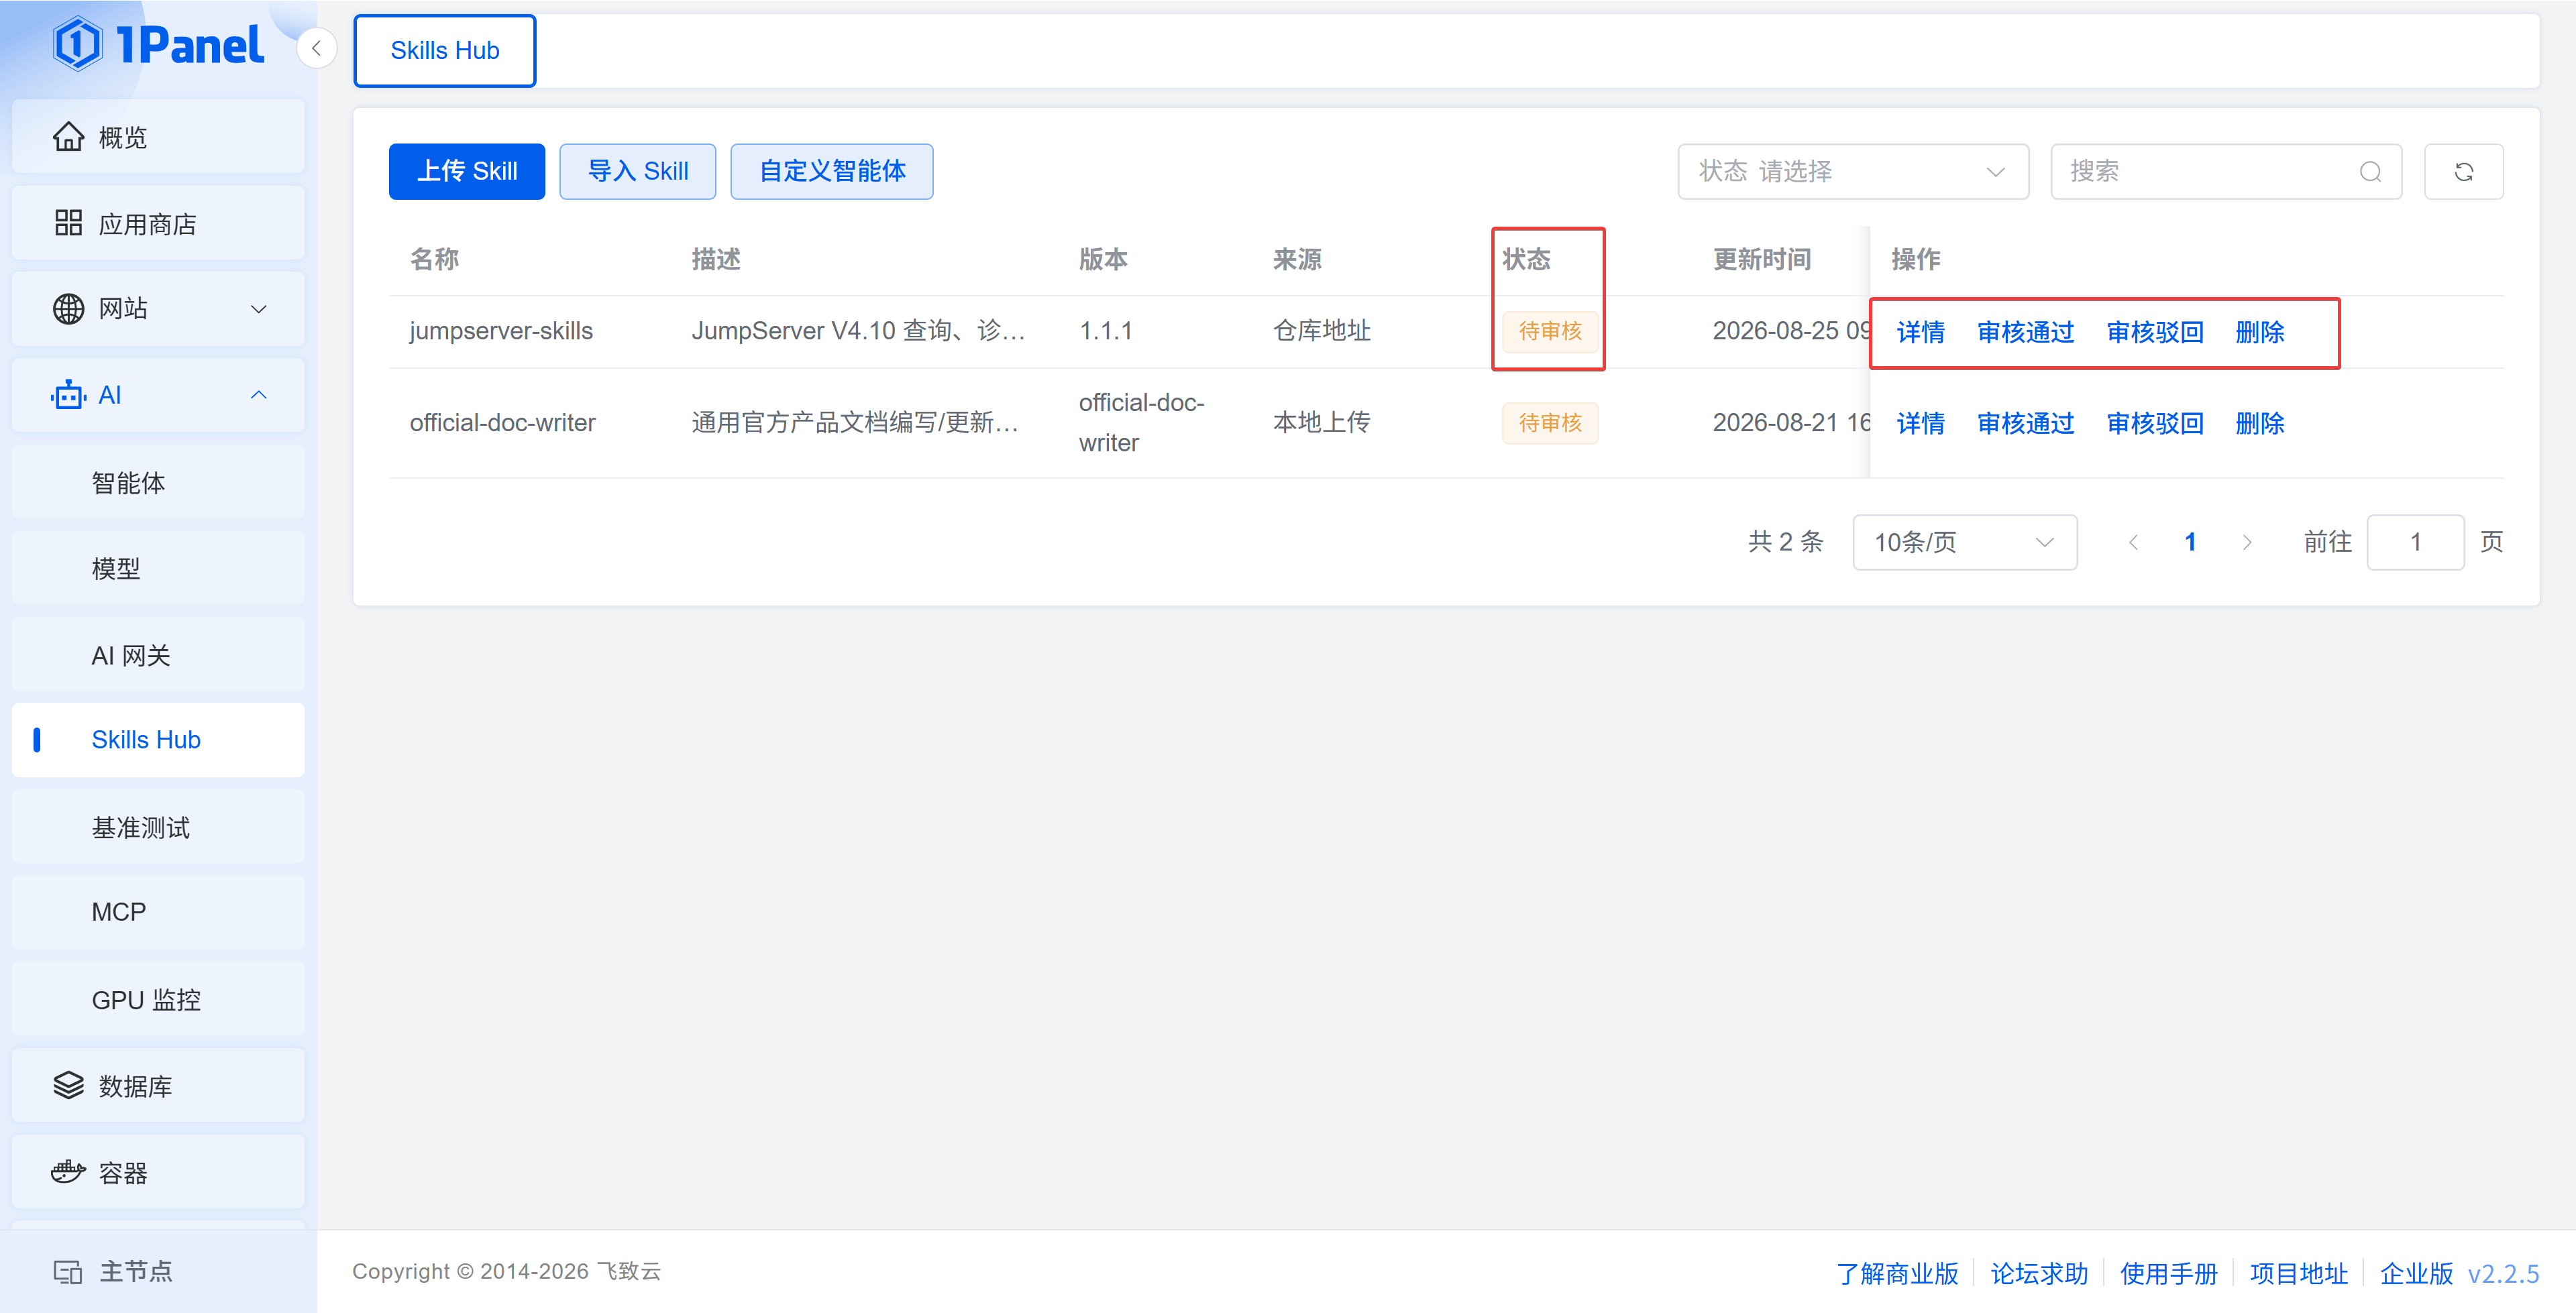Open the 项目地址 footer link
Viewport: 2576px width, 1313px height.
(2299, 1273)
